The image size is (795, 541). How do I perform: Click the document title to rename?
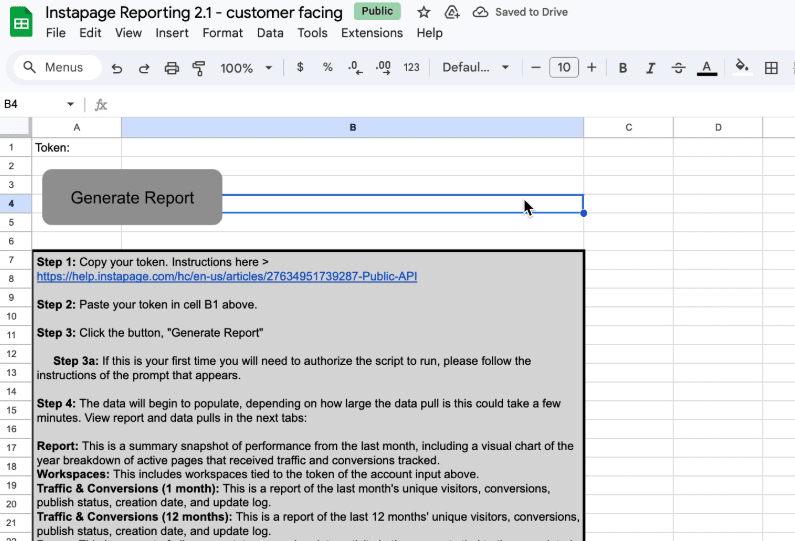click(x=194, y=12)
